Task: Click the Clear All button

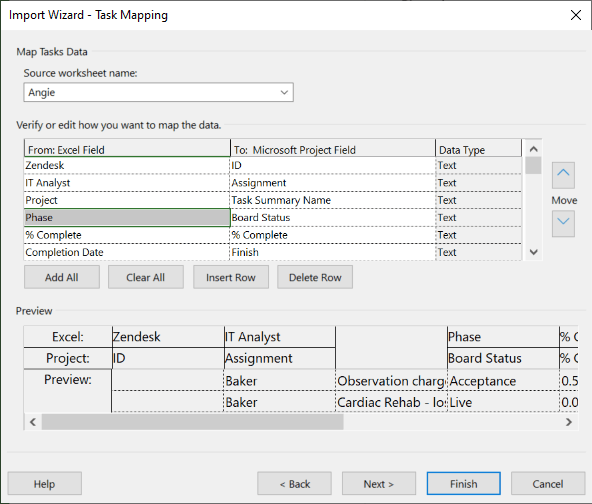Action: point(146,277)
